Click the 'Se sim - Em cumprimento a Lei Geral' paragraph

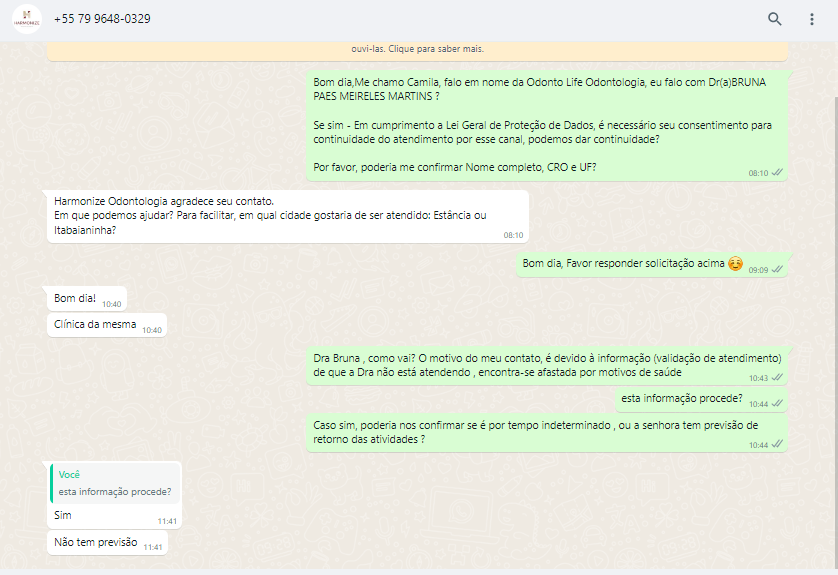542,132
